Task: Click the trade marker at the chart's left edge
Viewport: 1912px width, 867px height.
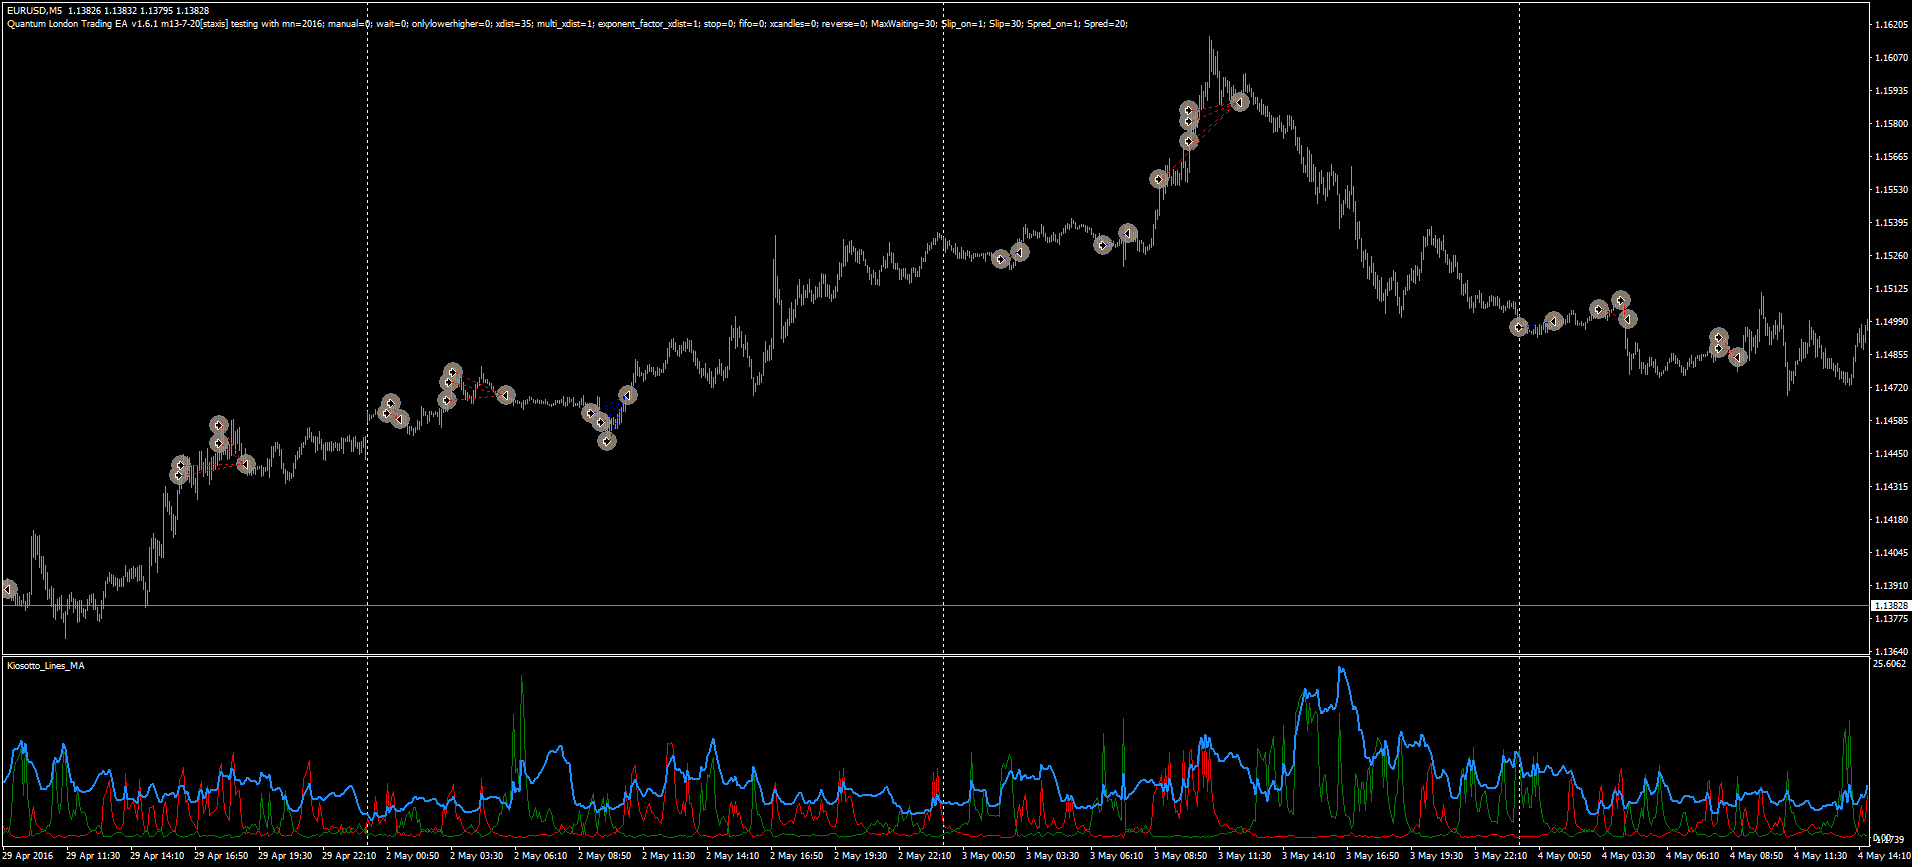Action: (8, 589)
